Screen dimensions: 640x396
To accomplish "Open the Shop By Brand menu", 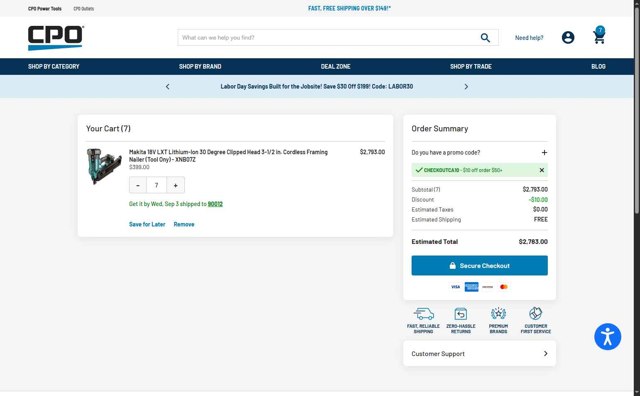I will 200,67.
